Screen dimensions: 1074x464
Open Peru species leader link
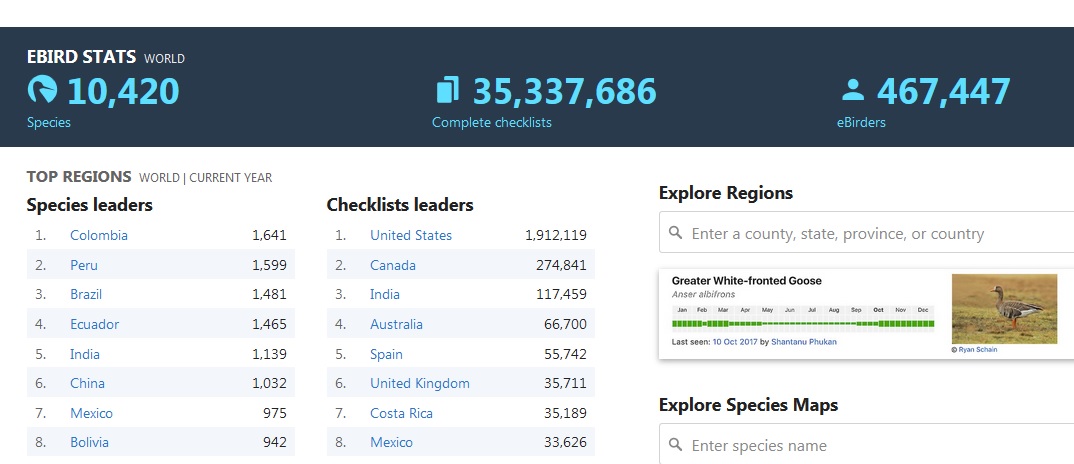pos(84,265)
